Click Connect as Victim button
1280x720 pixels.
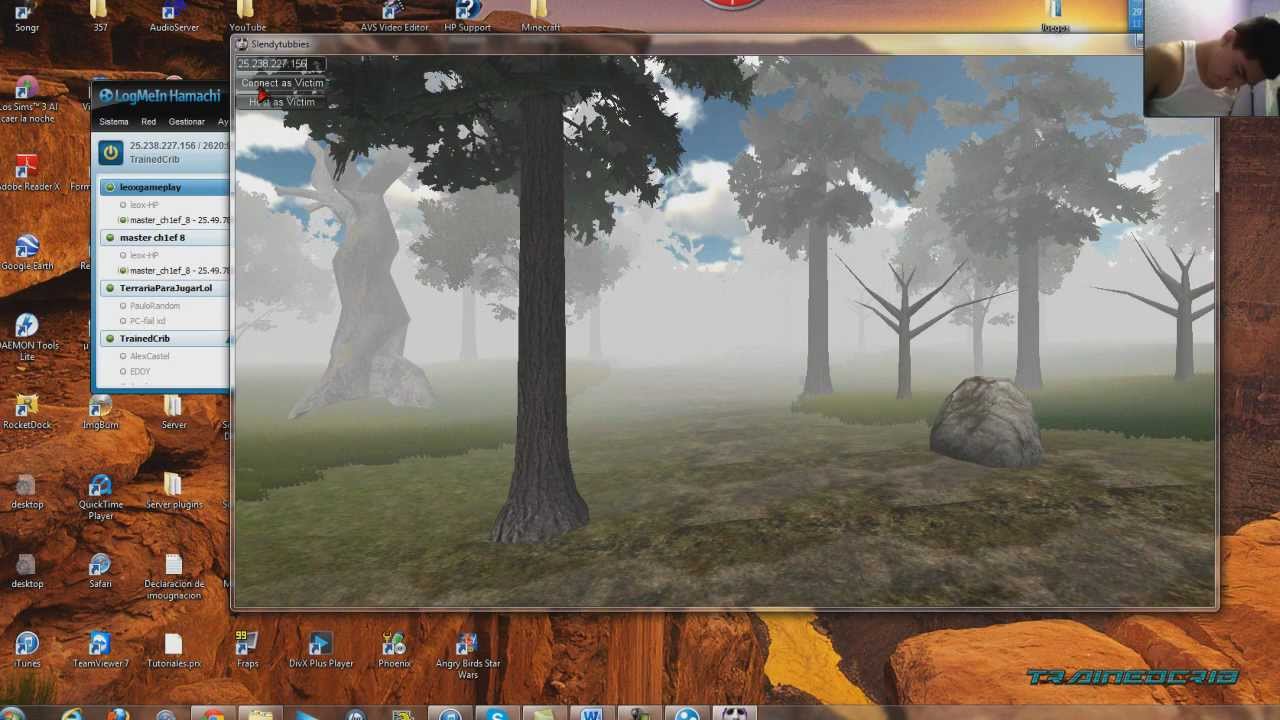pos(281,83)
